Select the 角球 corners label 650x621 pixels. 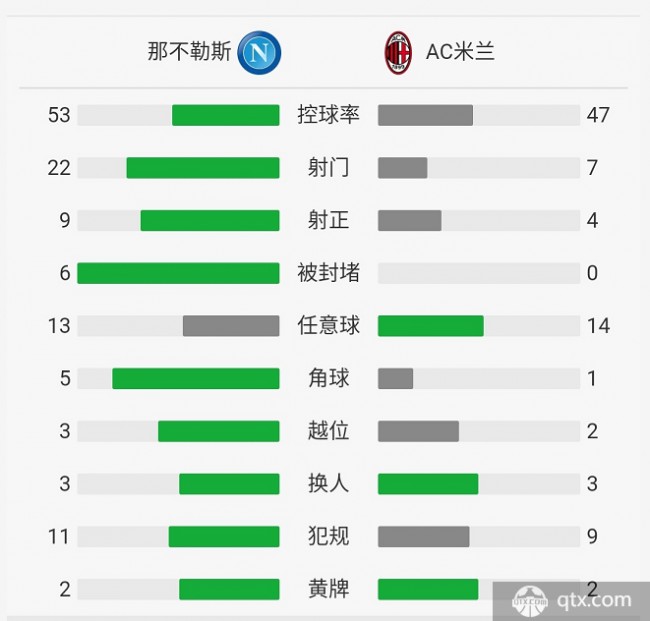coord(328,378)
